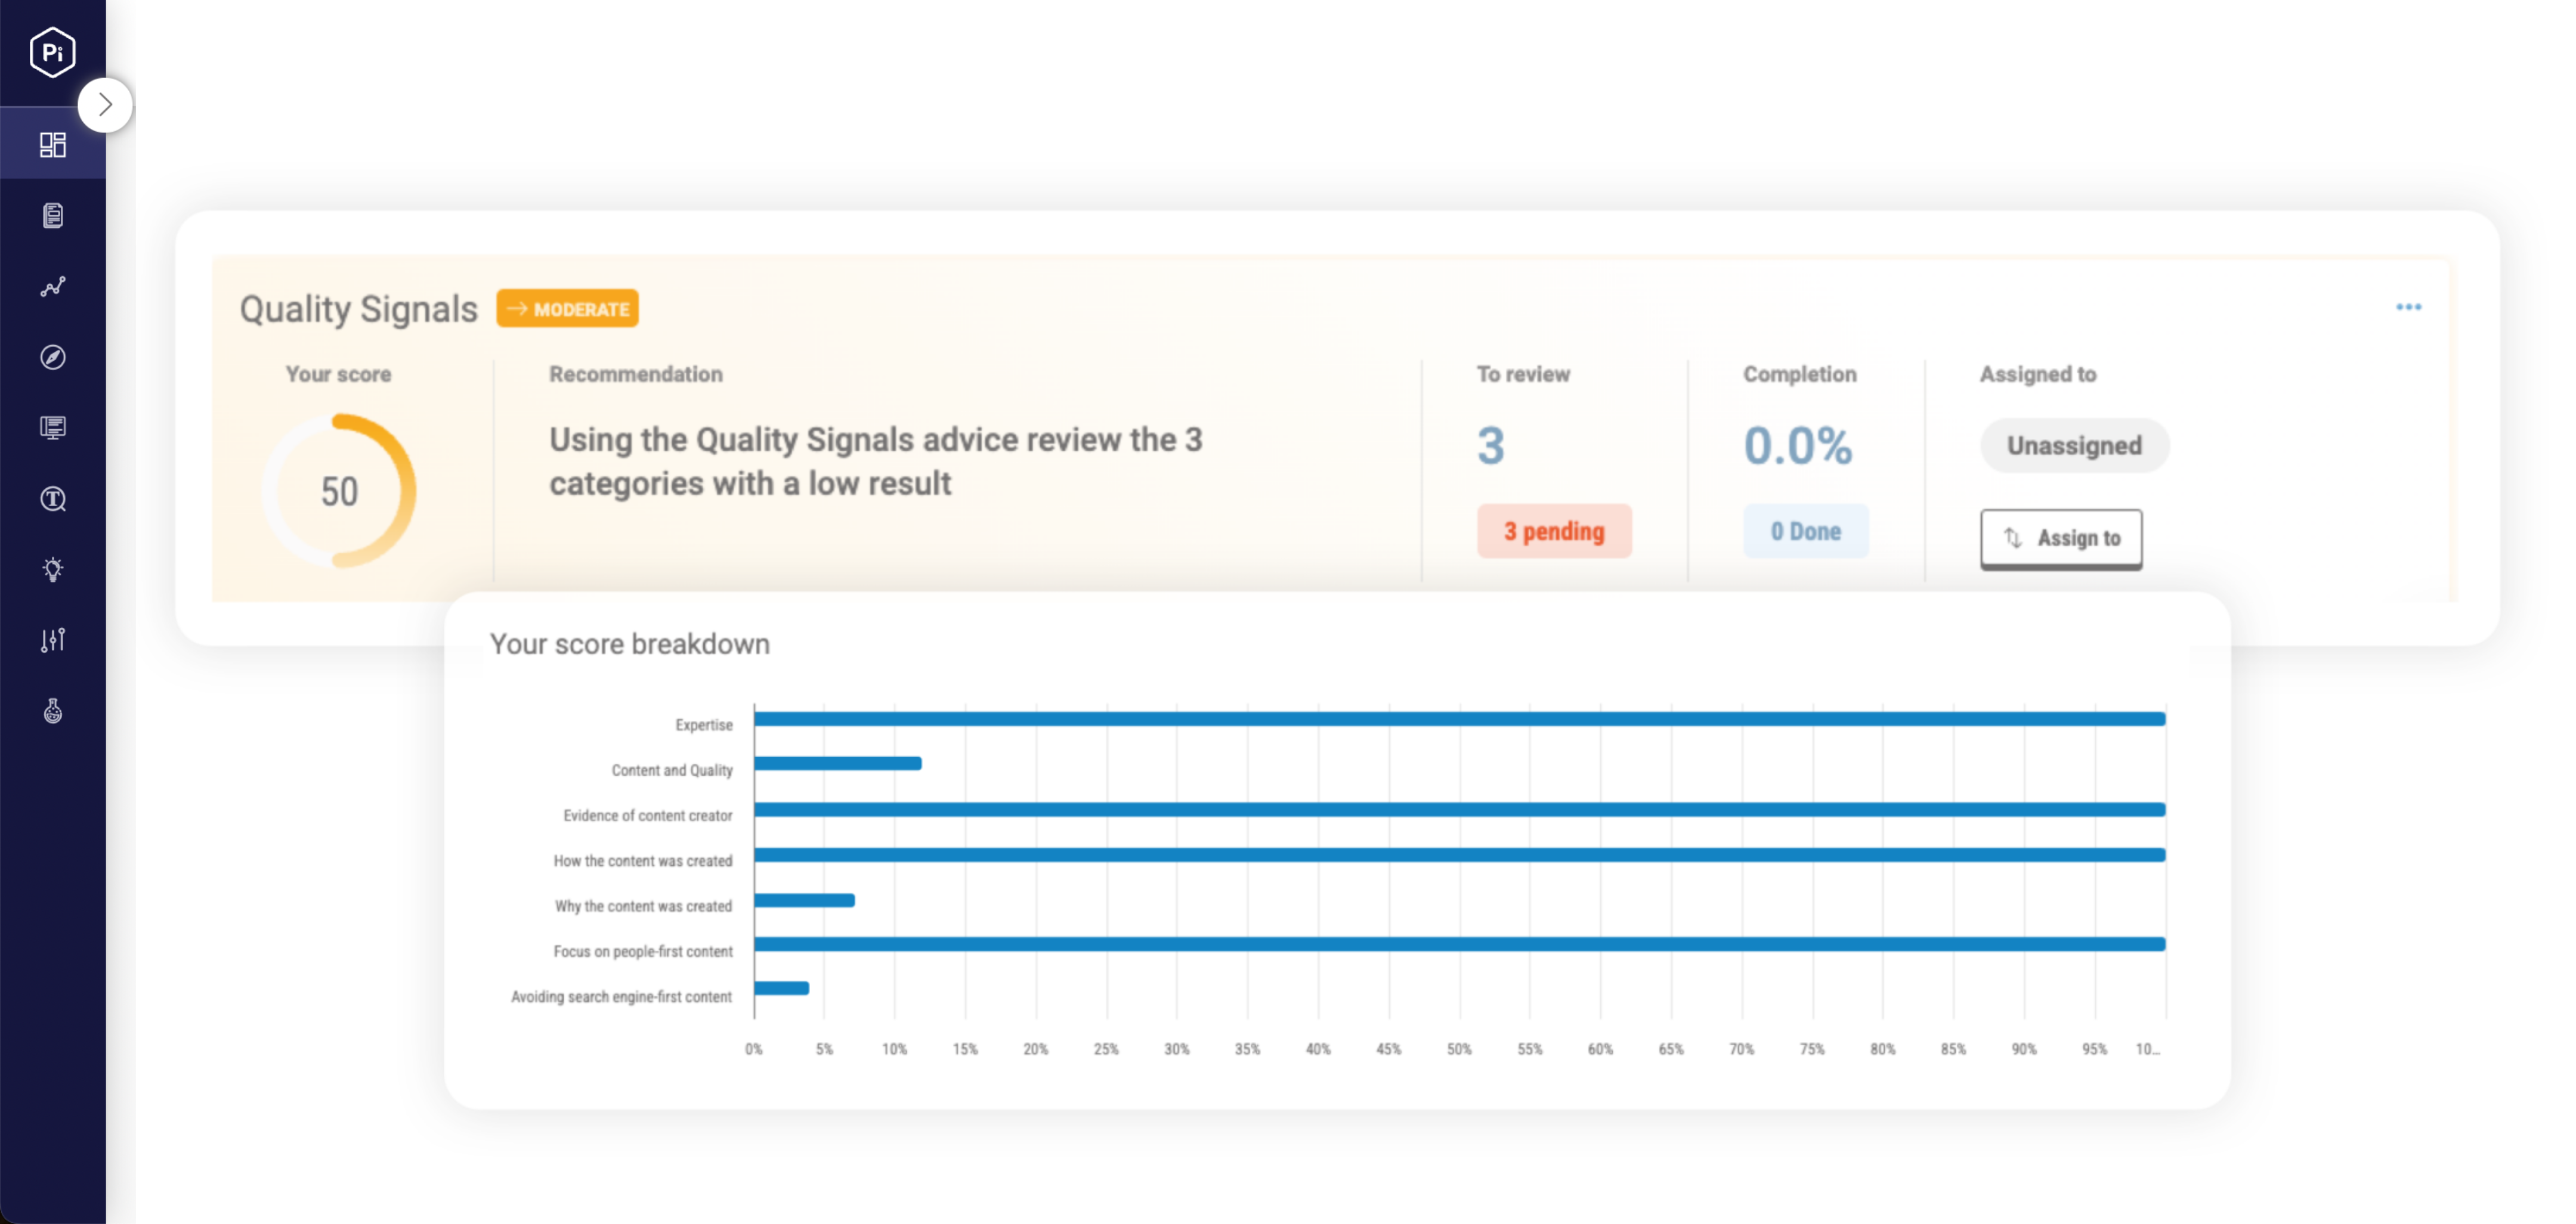The image size is (2576, 1224).
Task: Open the dashboard grid icon
Action: pyautogui.click(x=52, y=145)
